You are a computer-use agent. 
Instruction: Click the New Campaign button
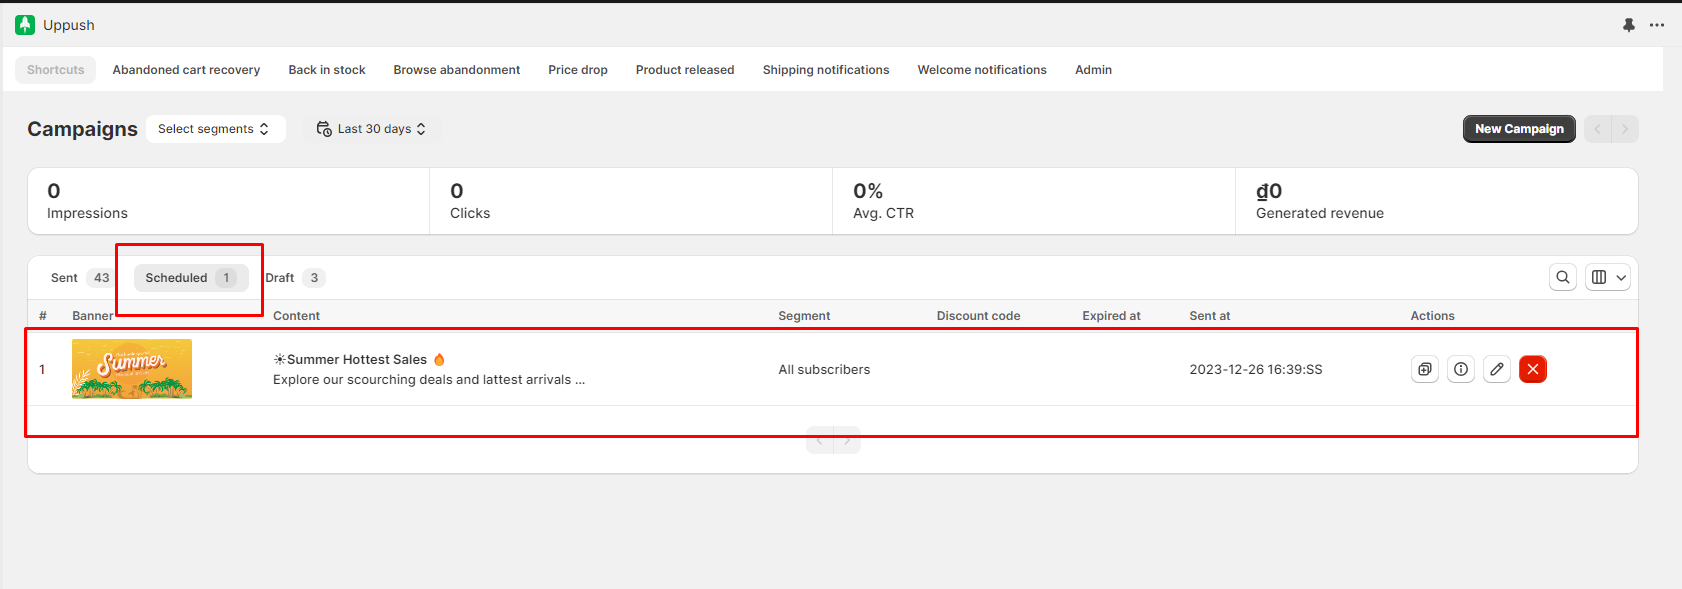pos(1518,129)
